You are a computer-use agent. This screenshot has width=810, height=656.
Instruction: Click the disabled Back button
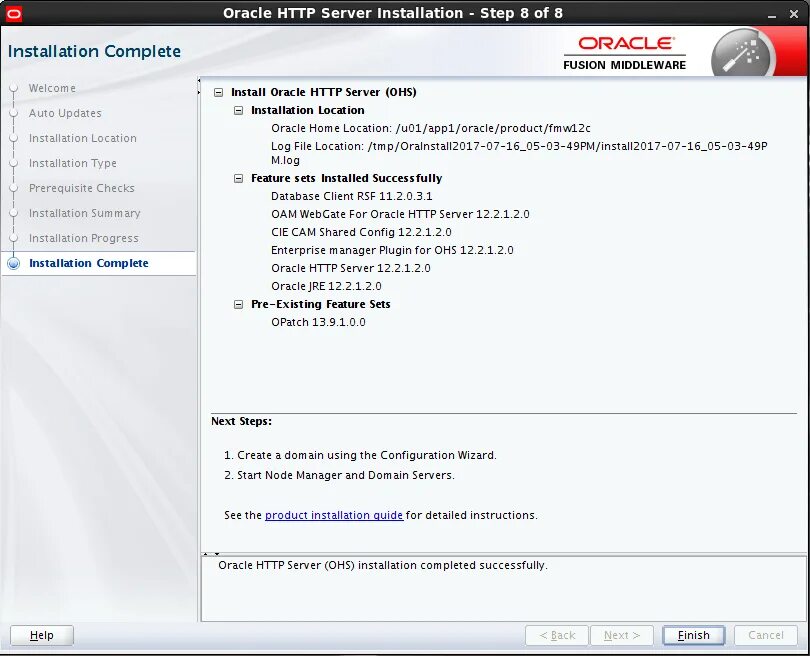pyautogui.click(x=557, y=635)
